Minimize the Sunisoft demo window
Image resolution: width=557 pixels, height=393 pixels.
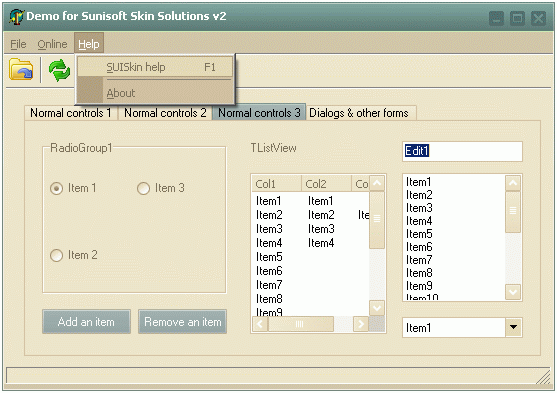click(x=496, y=18)
